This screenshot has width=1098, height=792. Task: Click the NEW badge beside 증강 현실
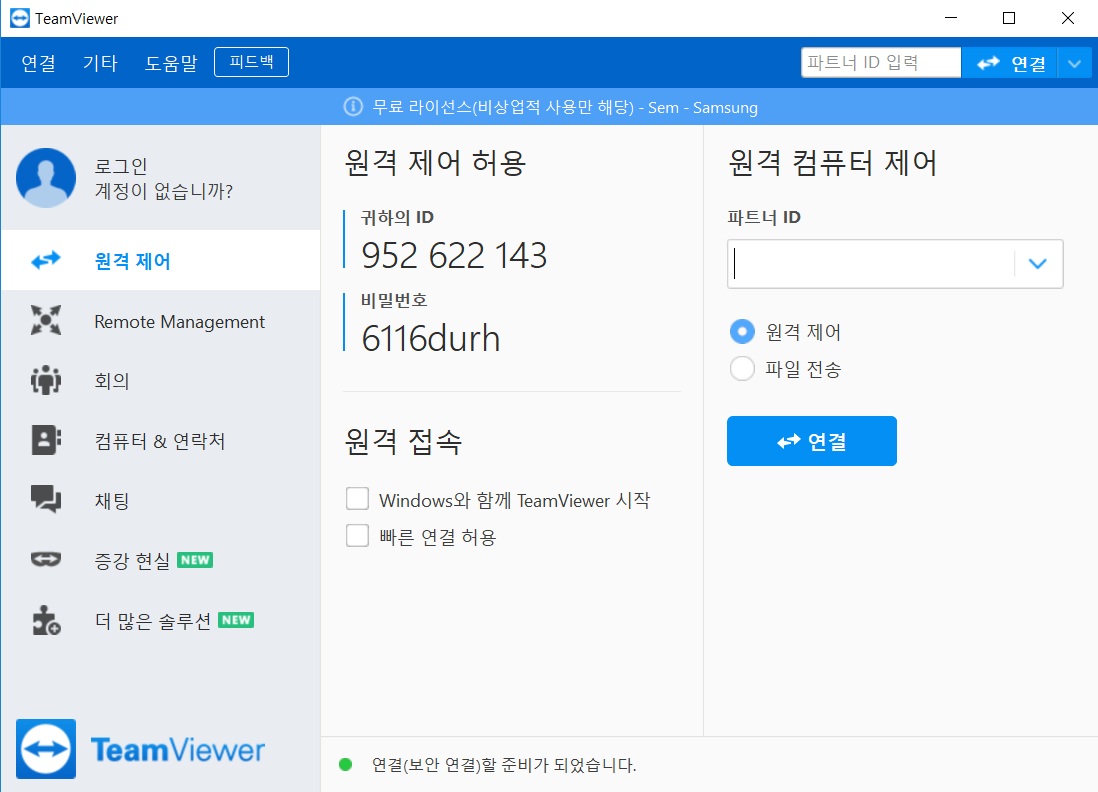point(195,560)
